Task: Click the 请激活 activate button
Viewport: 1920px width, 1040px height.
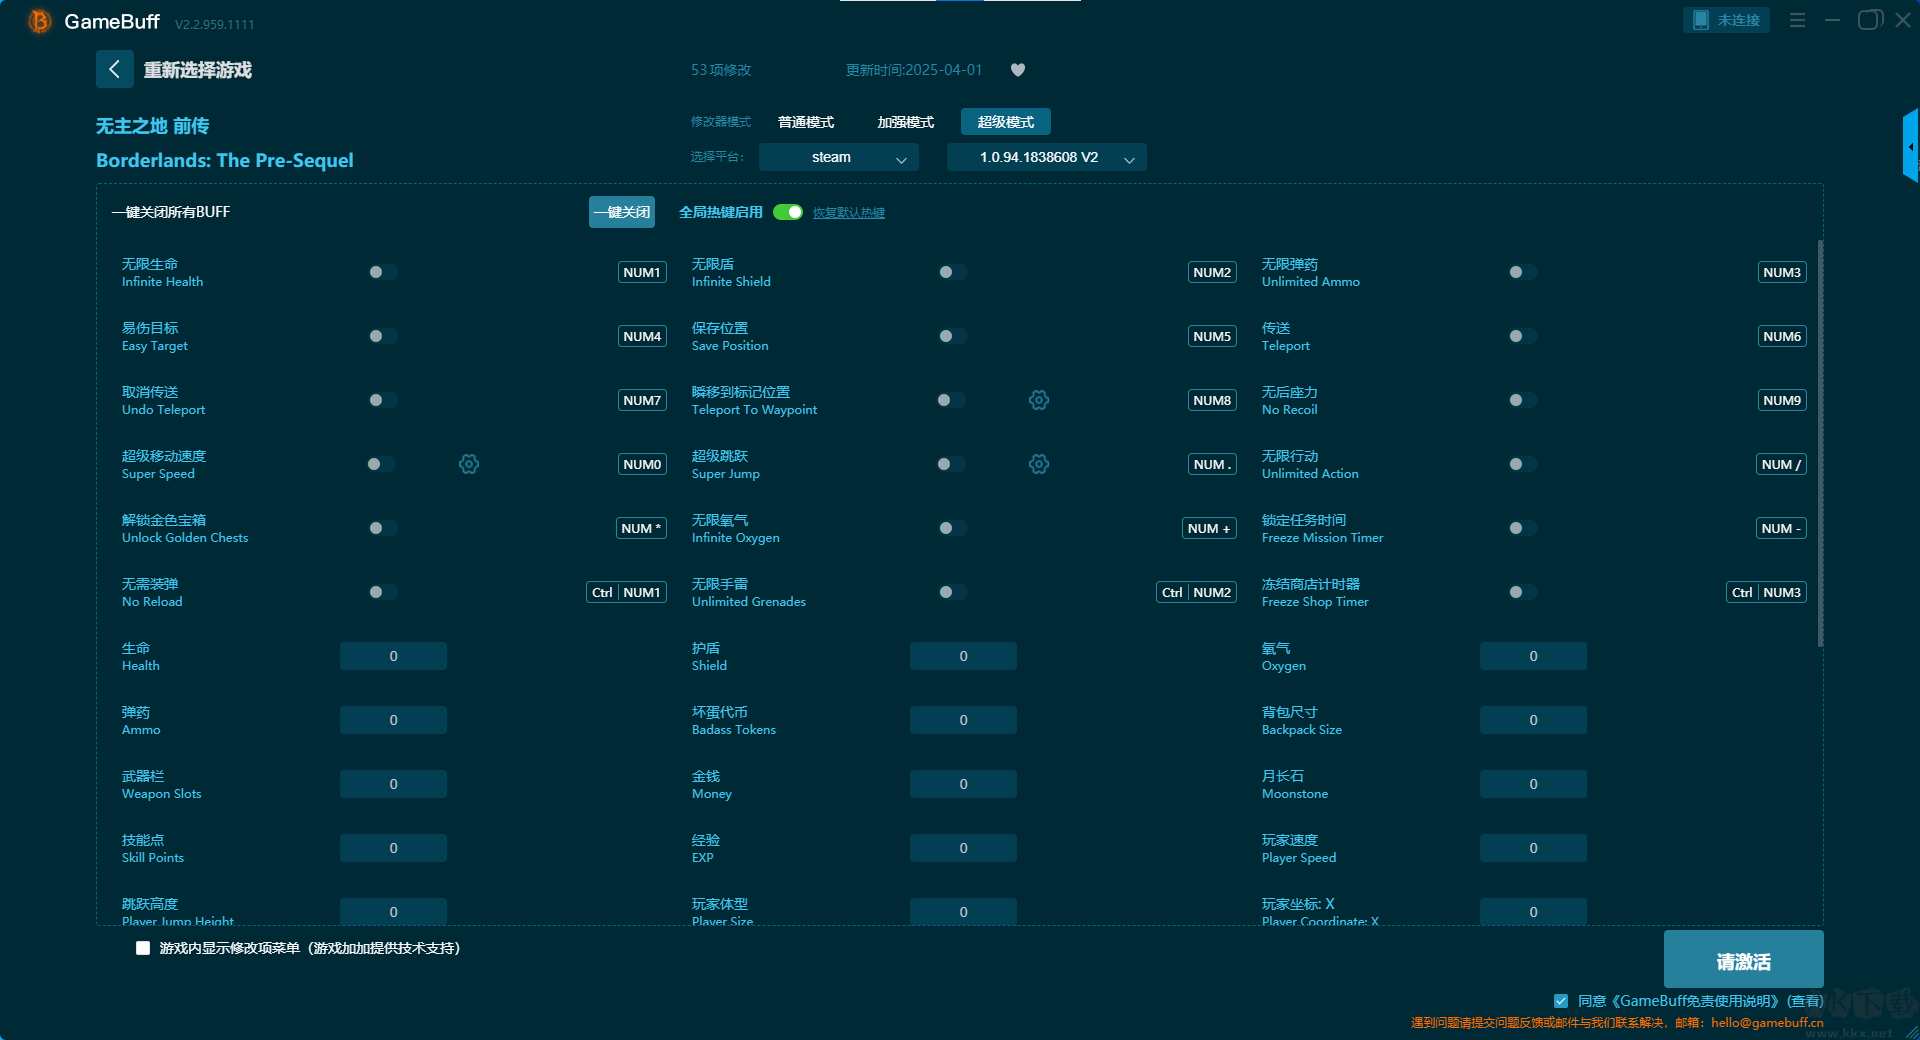Action: (1743, 960)
